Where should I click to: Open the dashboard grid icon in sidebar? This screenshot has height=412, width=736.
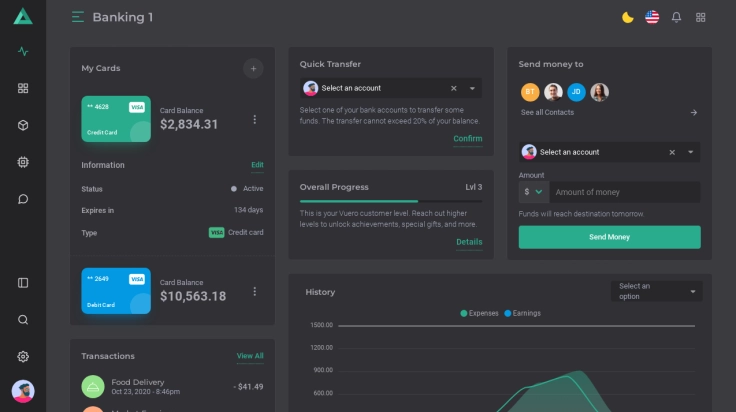click(23, 88)
